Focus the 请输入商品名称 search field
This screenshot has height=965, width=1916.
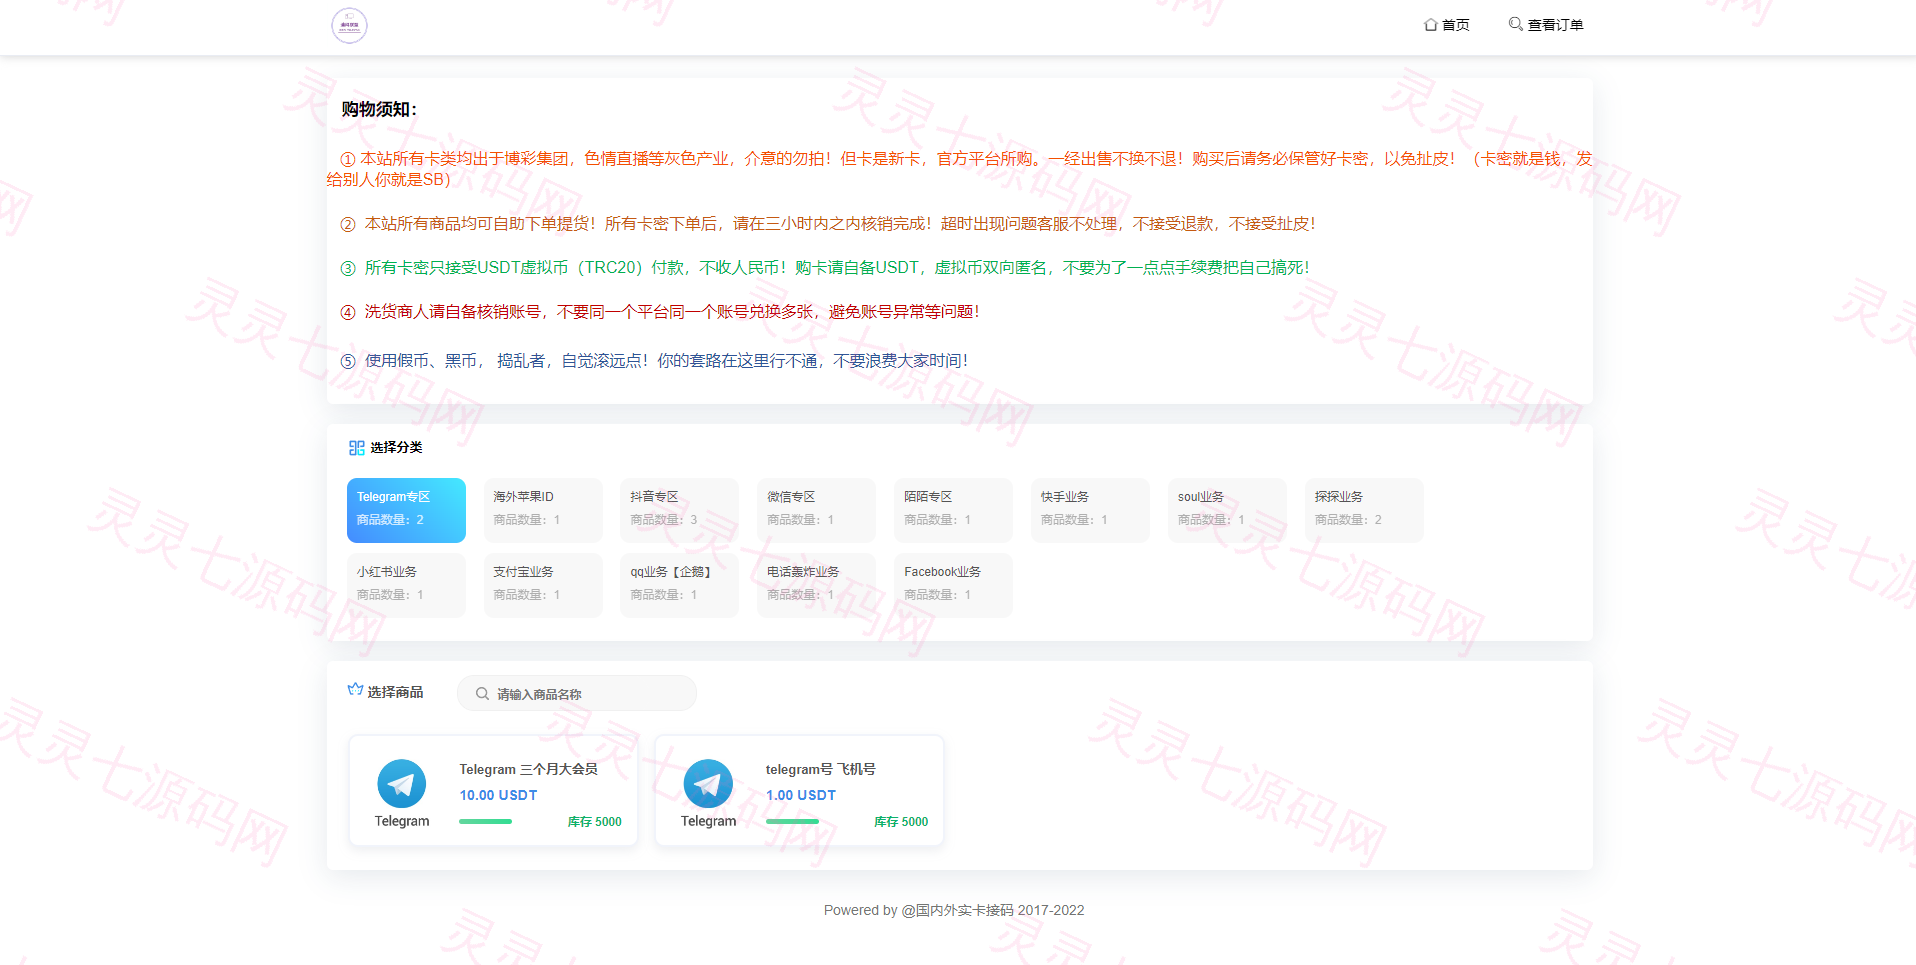coord(577,694)
